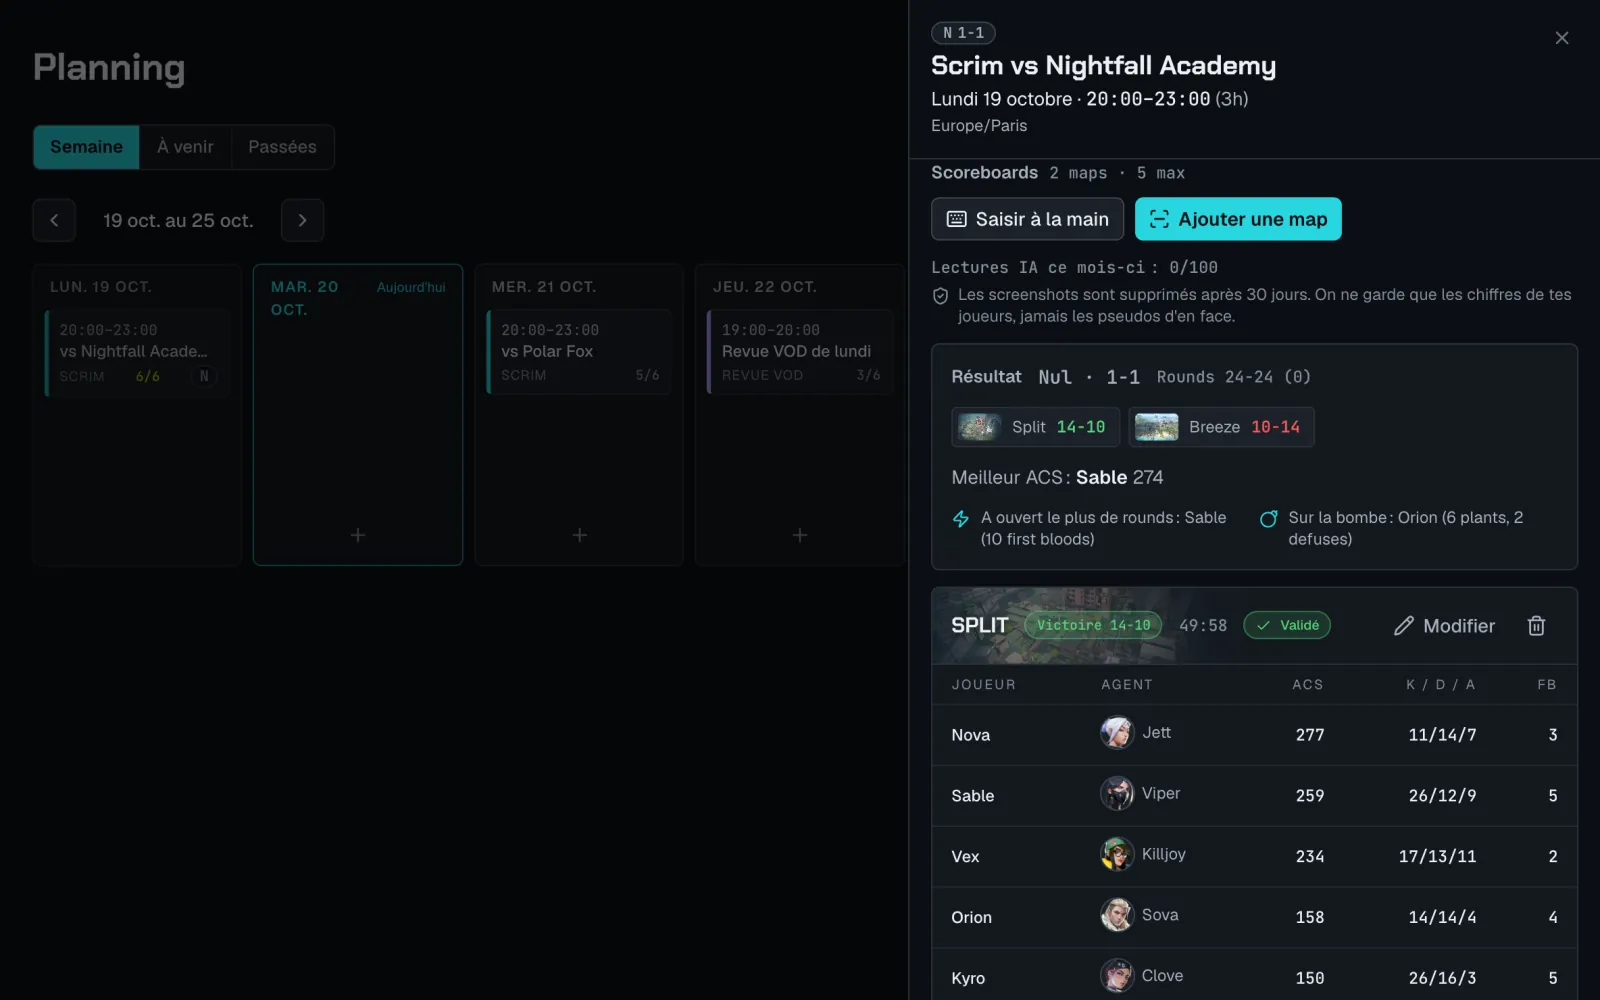Switch to the Passées tab
The height and width of the screenshot is (1000, 1600).
click(x=282, y=147)
